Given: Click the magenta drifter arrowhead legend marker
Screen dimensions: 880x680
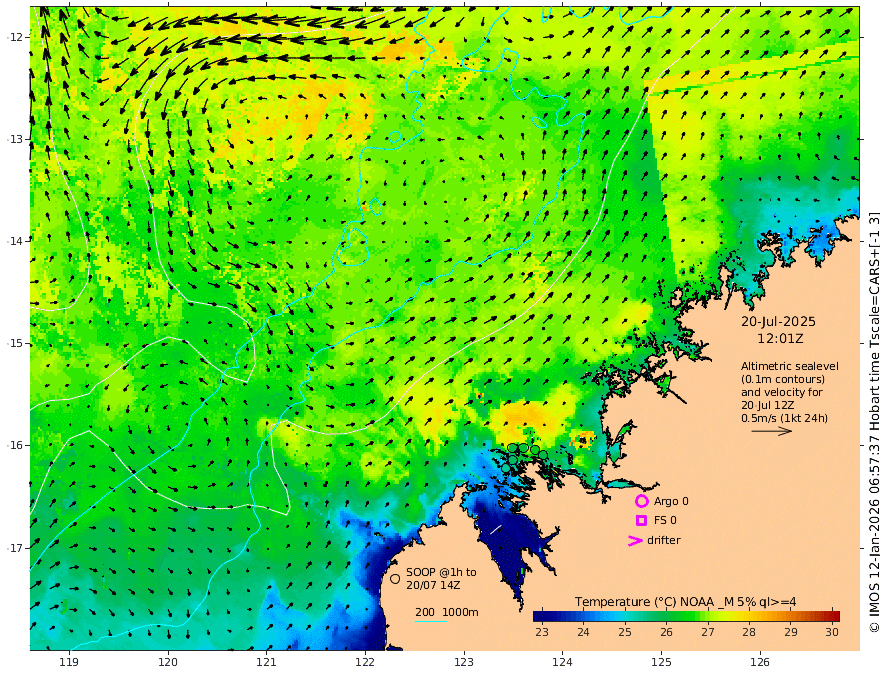Looking at the screenshot, I should pyautogui.click(x=635, y=540).
